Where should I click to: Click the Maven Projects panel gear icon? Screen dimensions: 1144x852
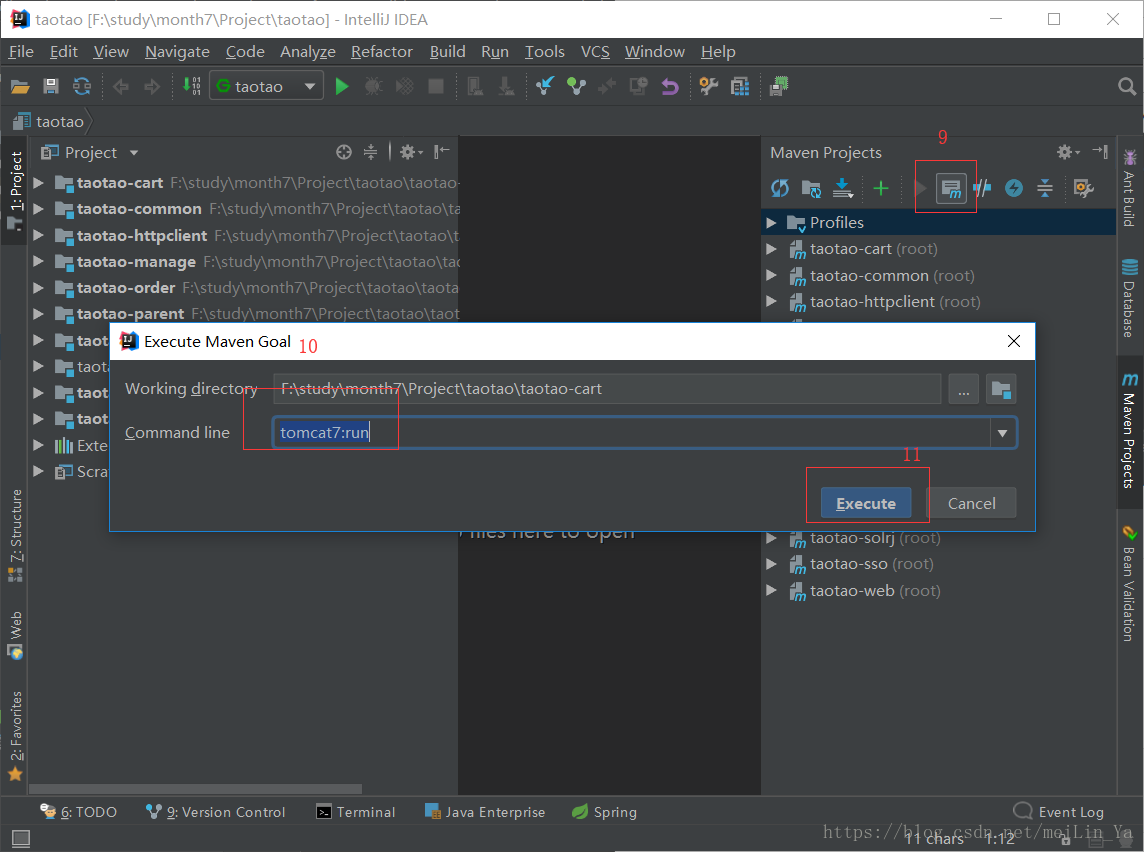tap(1067, 152)
